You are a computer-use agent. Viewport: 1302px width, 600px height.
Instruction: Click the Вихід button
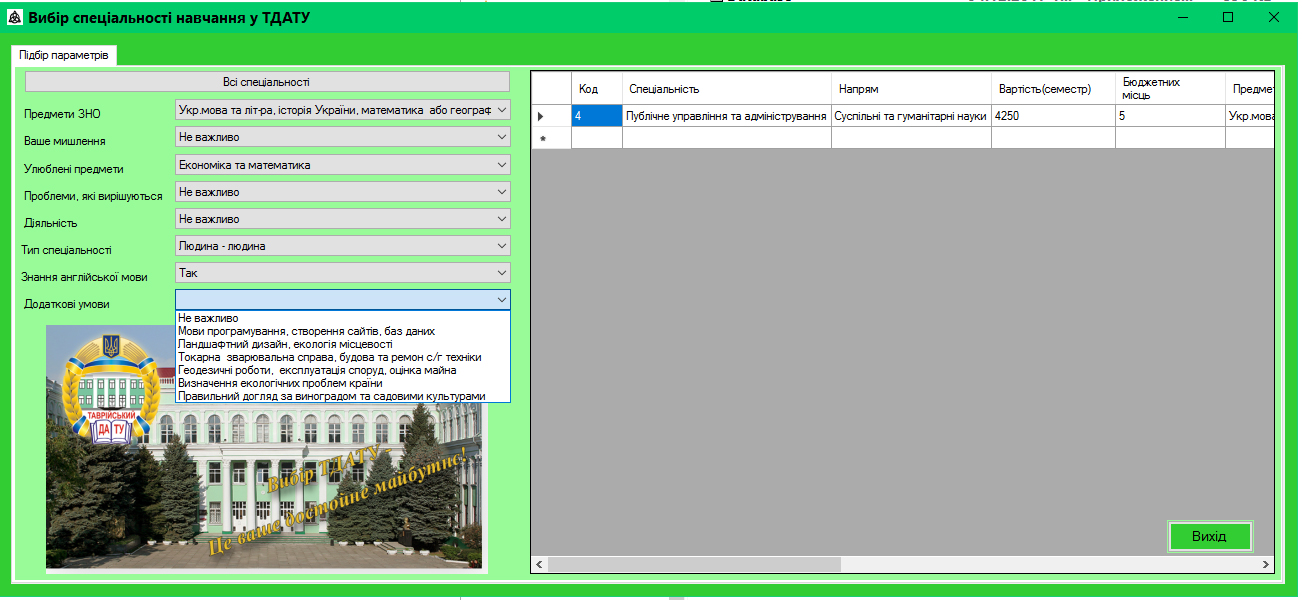click(x=1209, y=536)
